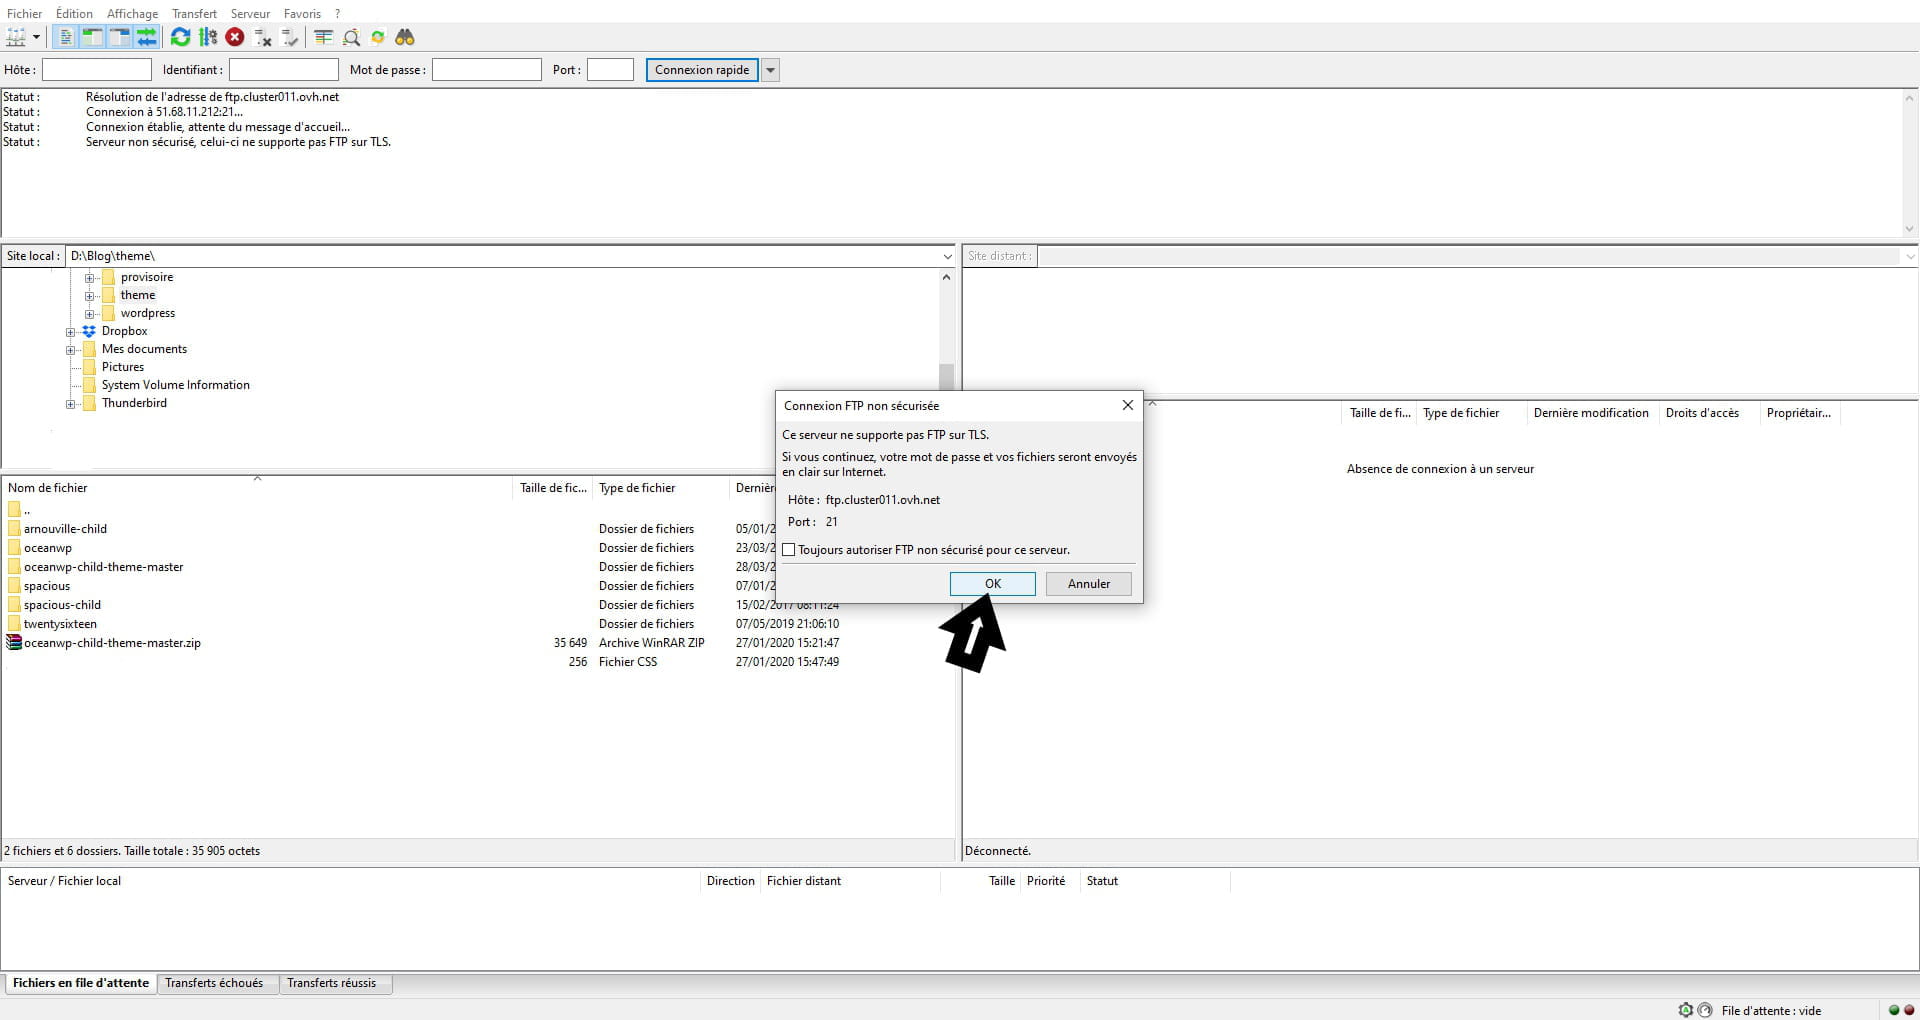This screenshot has width=1920, height=1020.
Task: Toggle the message log display icon
Action: (65, 37)
